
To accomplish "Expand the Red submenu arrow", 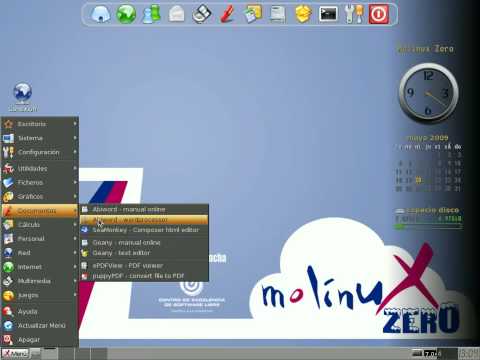I will [75, 253].
